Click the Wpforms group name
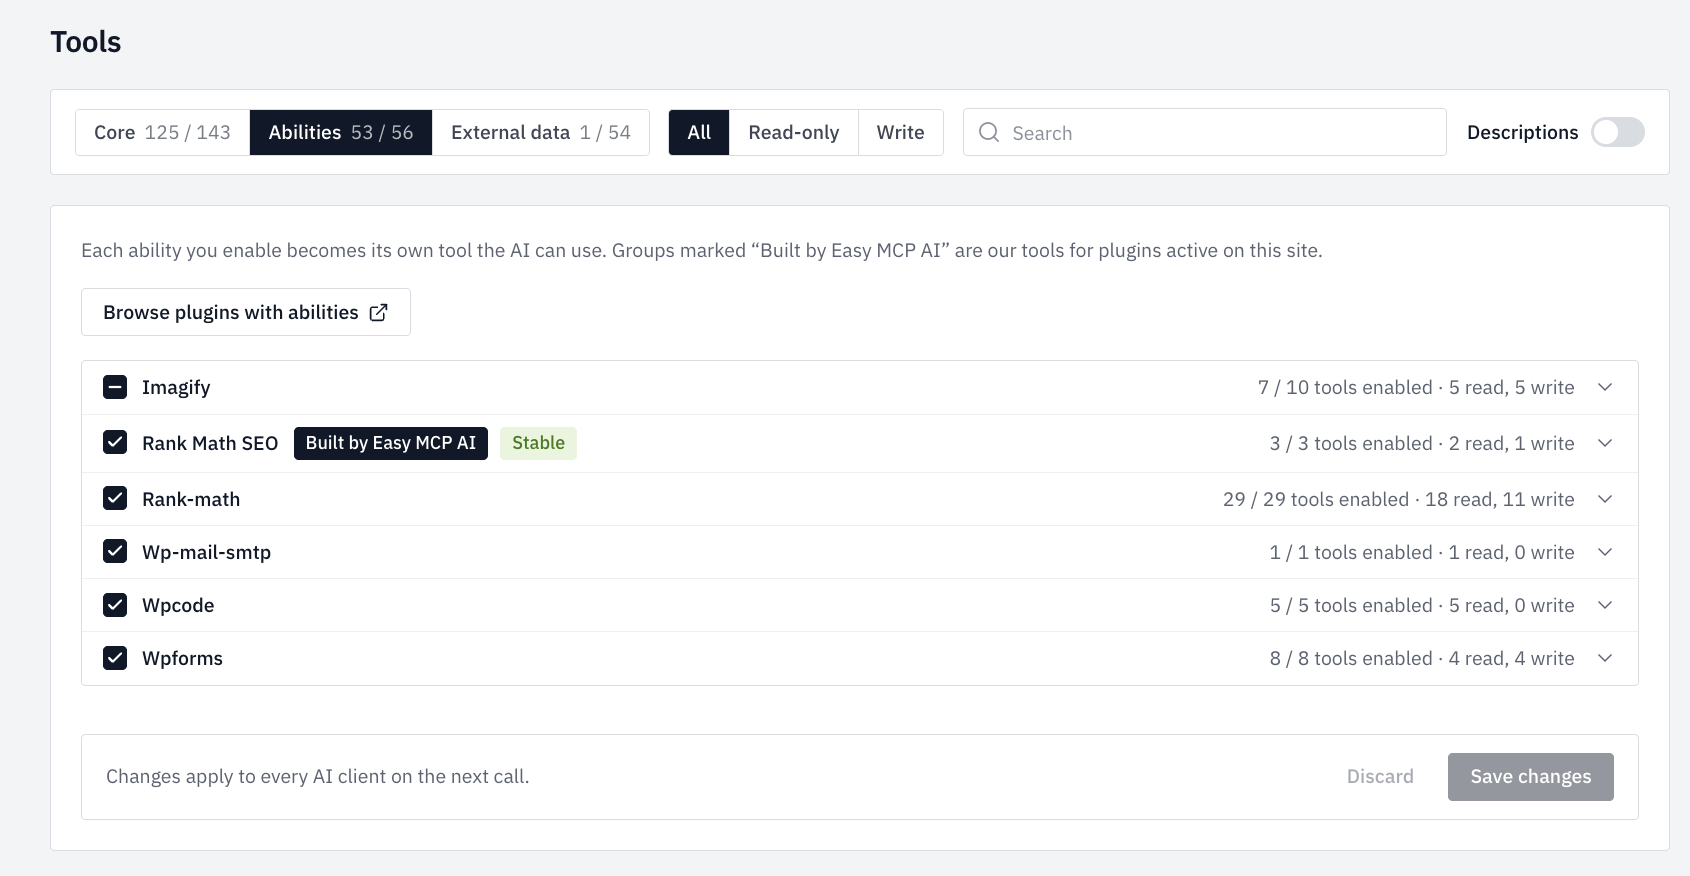 point(182,658)
